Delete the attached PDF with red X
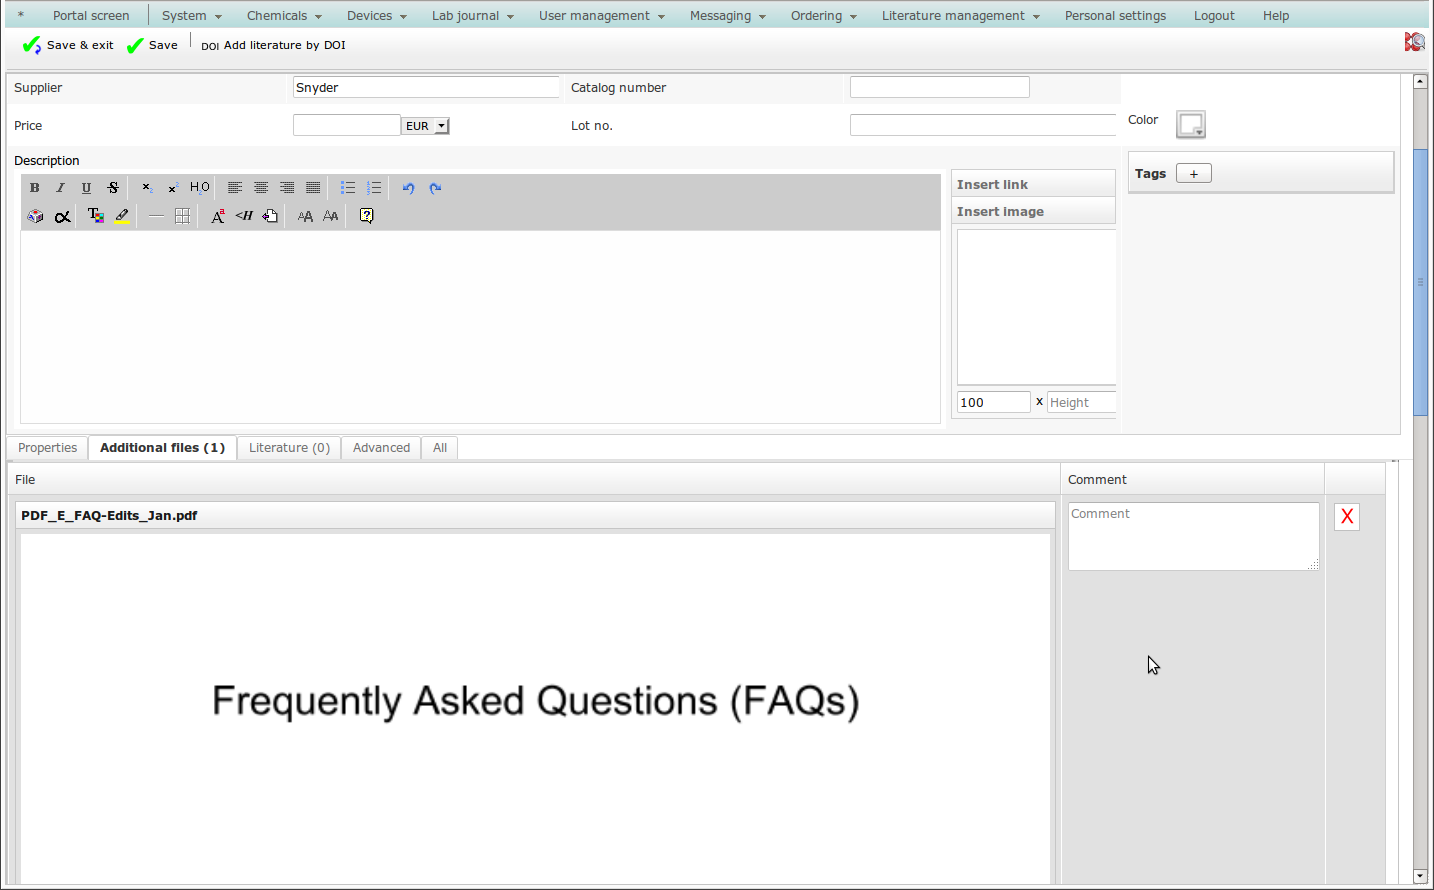Screen dimensions: 1434x890 pyautogui.click(x=1347, y=517)
